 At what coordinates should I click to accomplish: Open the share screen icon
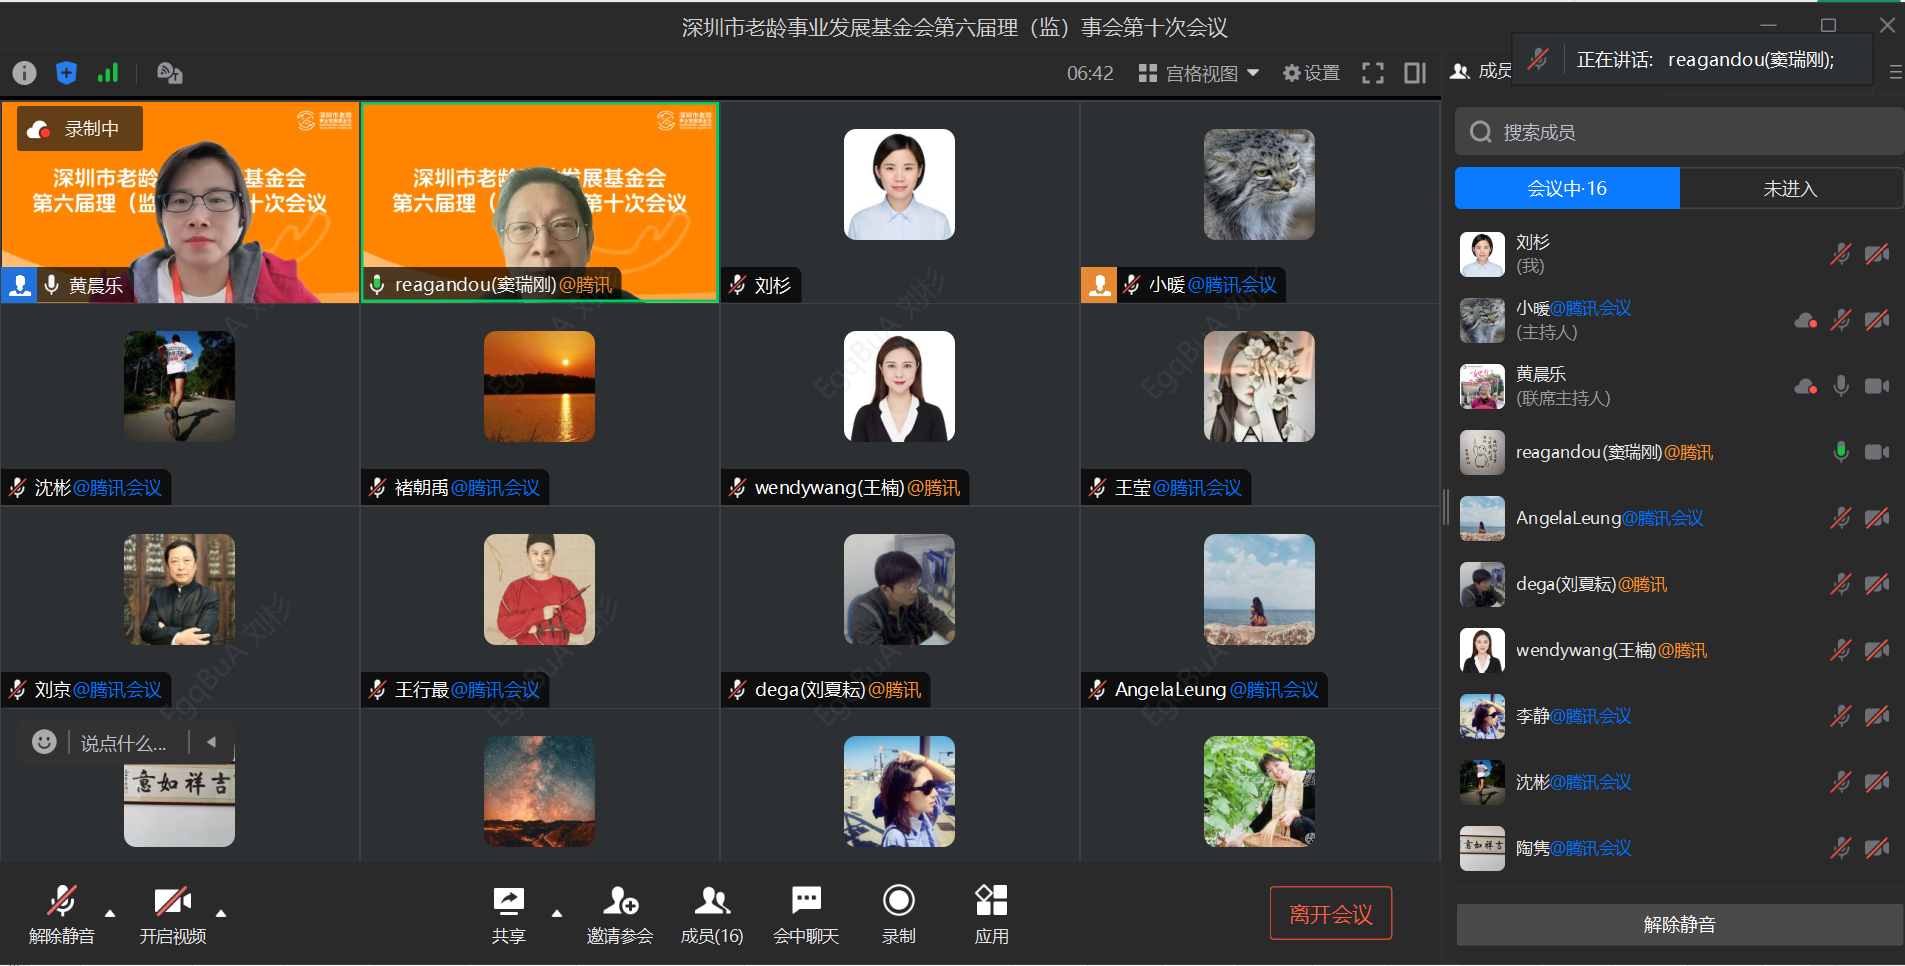point(508,912)
